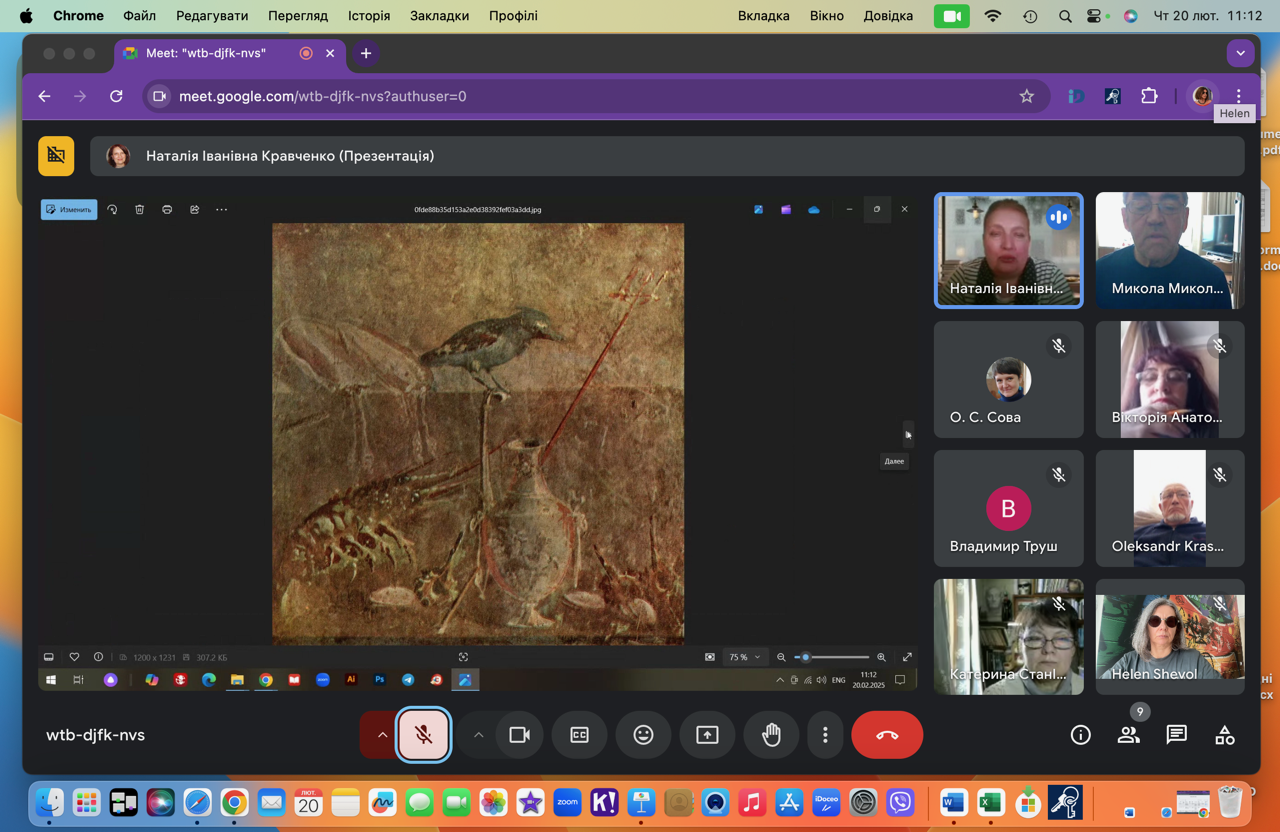Select Микола Микол... video tile

(x=1170, y=250)
